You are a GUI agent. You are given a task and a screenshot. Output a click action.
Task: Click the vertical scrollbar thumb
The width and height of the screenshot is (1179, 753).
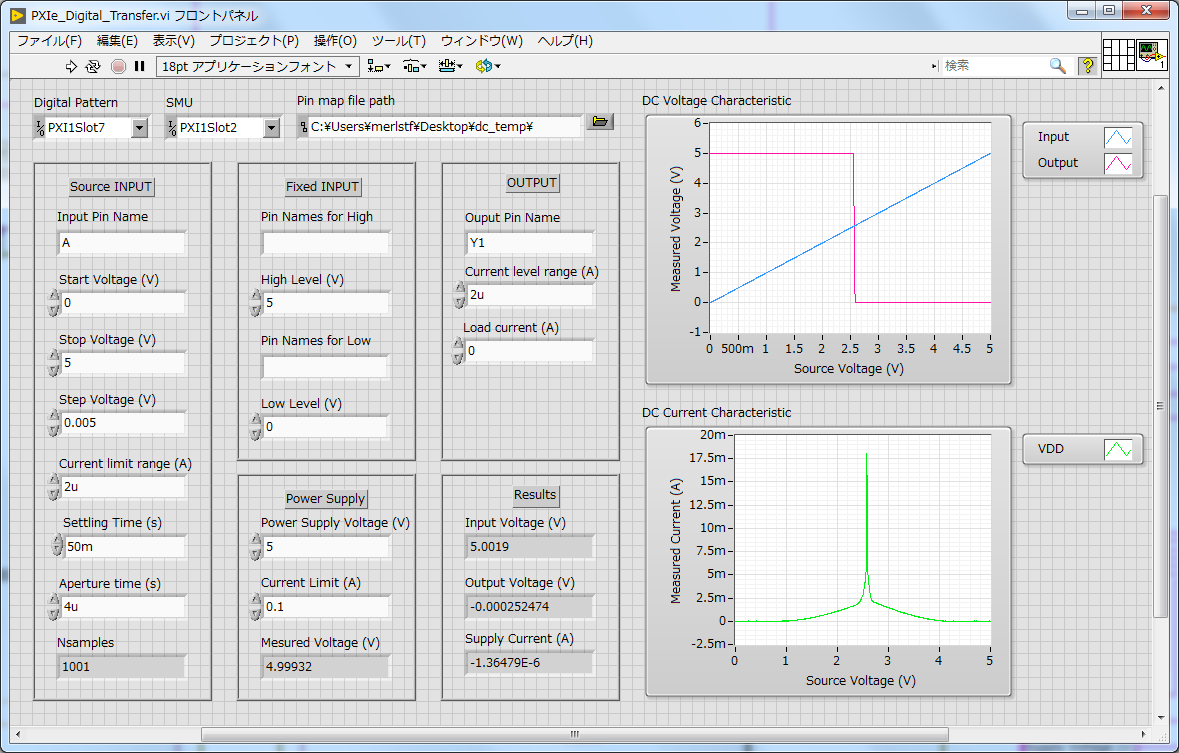click(1160, 406)
